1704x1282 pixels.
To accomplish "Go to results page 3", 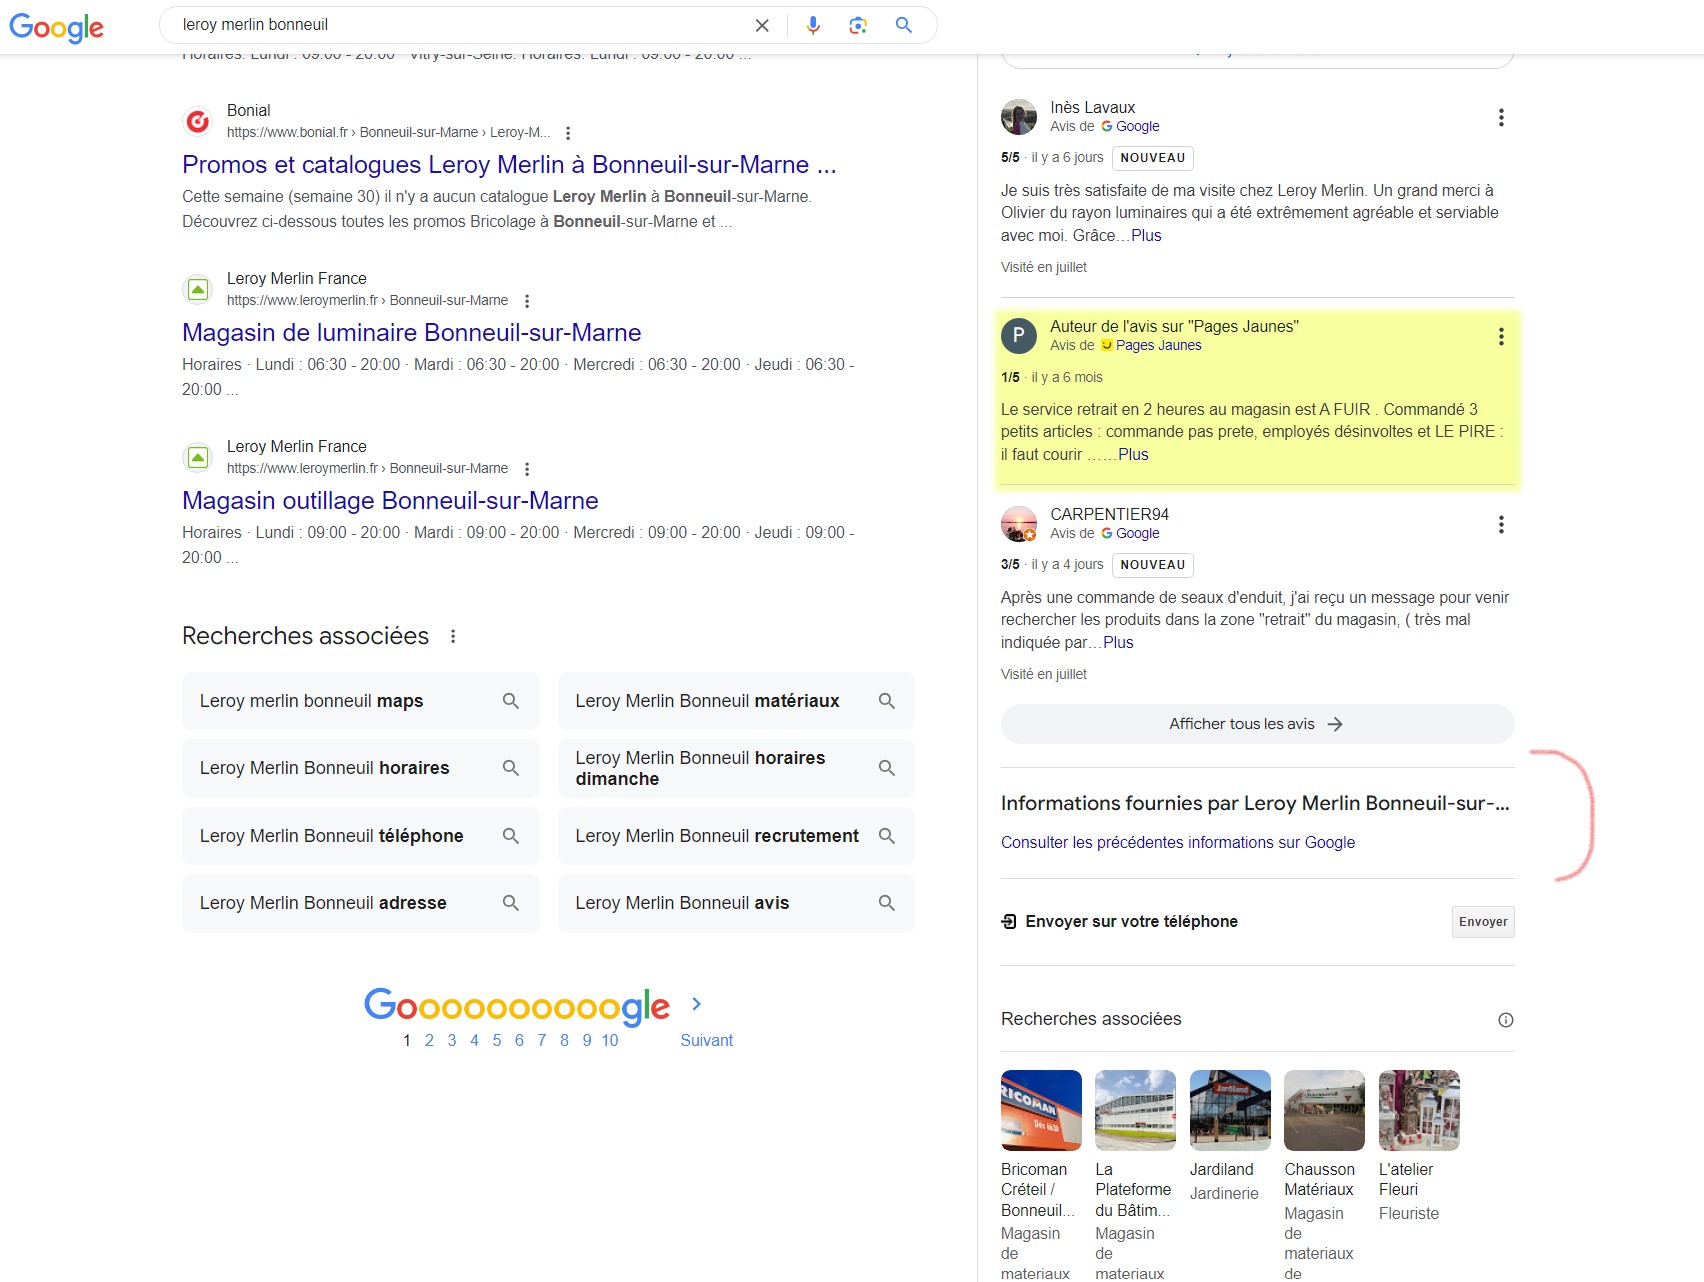I will pos(452,1040).
